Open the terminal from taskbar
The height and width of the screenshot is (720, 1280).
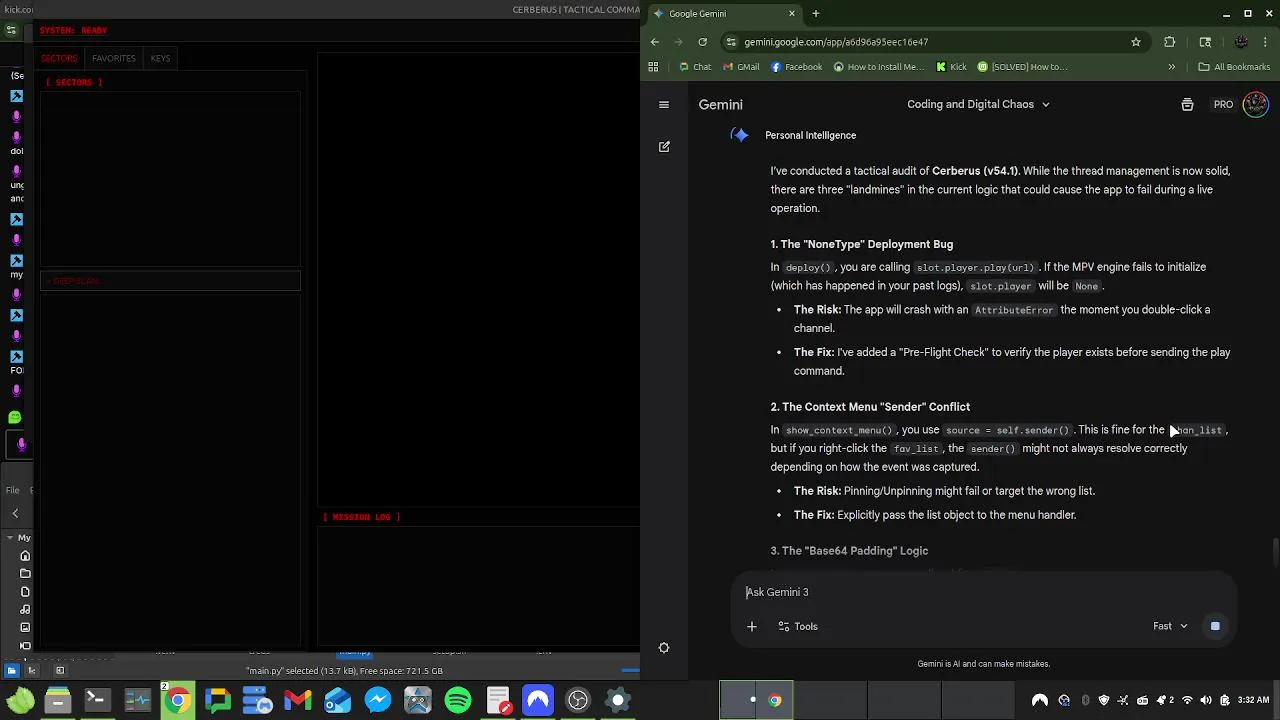click(x=97, y=700)
